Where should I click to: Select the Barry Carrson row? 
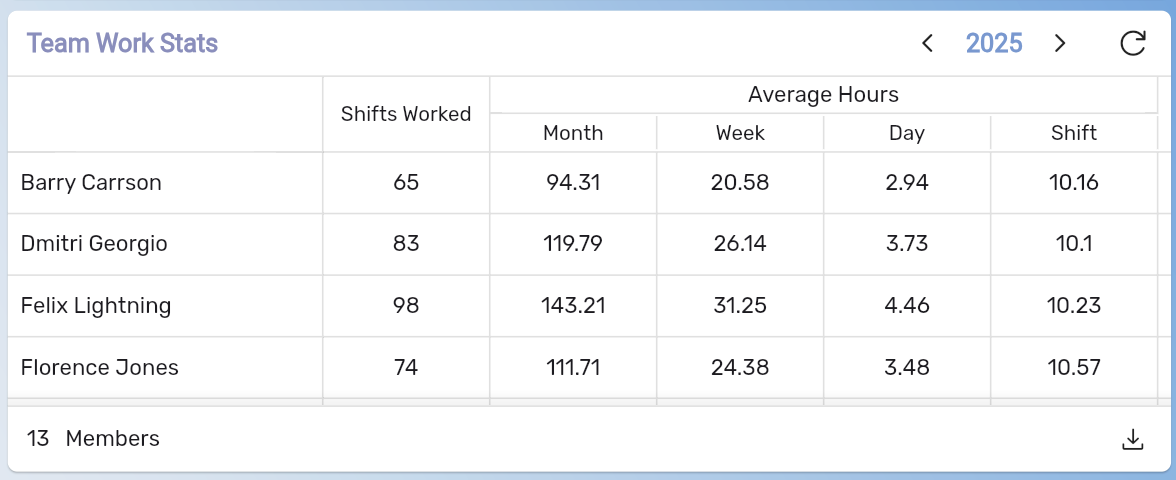coord(91,183)
